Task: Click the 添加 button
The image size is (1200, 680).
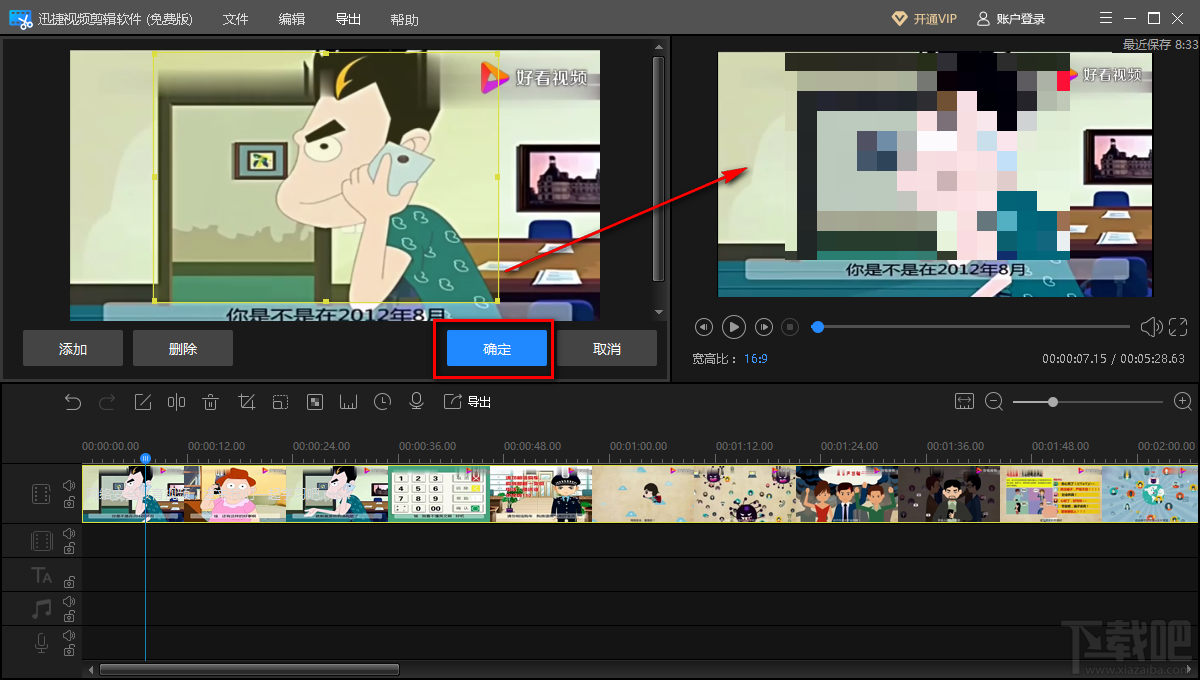Action: [x=73, y=349]
